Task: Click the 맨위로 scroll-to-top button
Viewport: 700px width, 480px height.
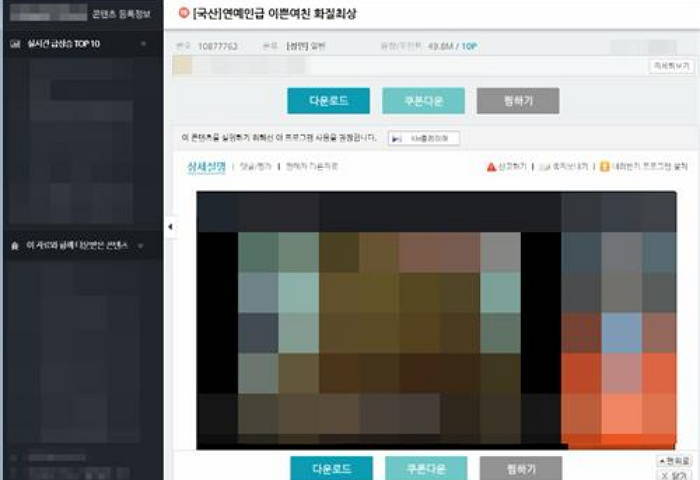Action: pos(674,460)
